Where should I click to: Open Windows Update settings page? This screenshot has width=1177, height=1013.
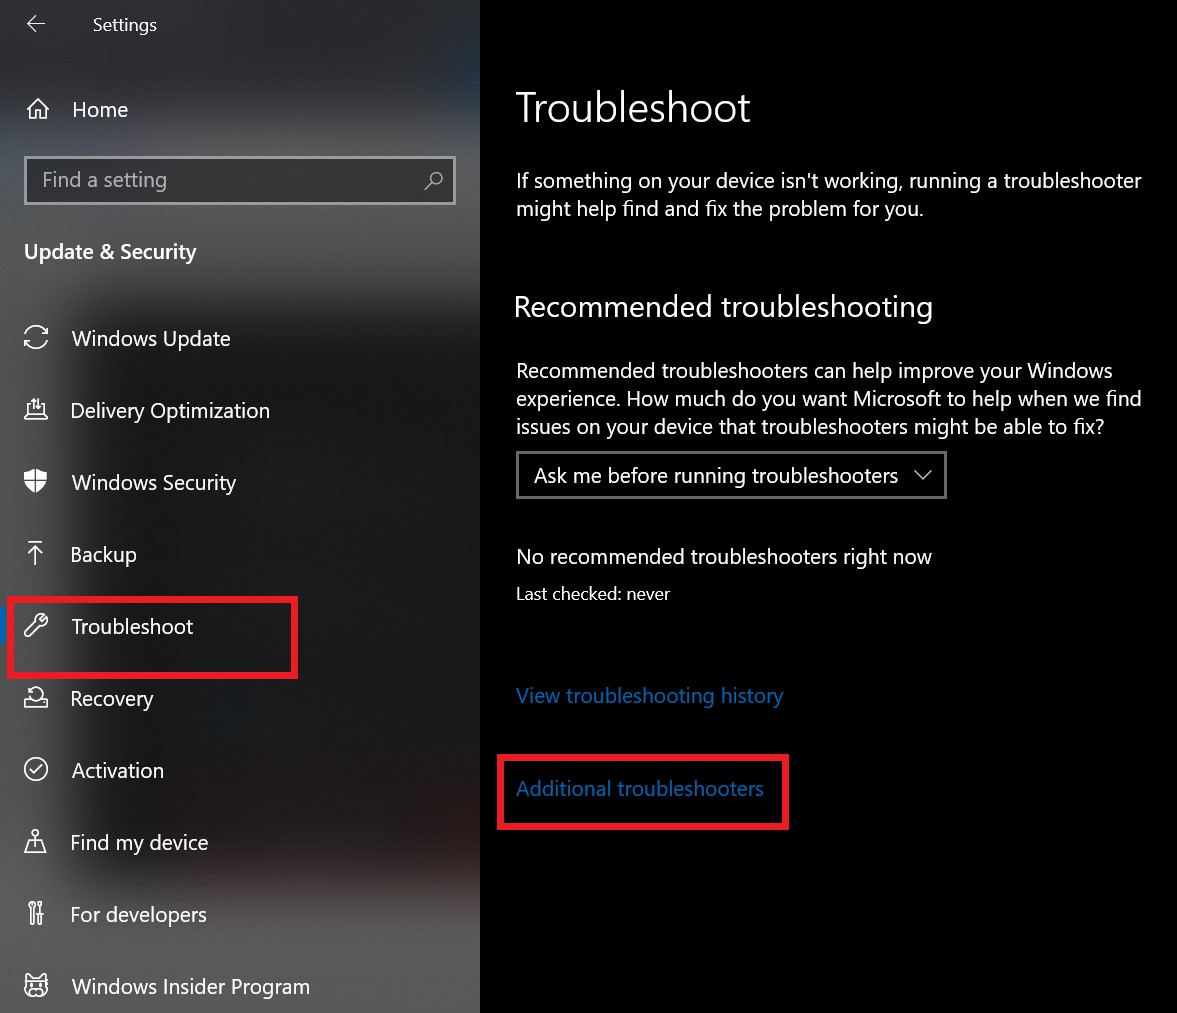[151, 339]
